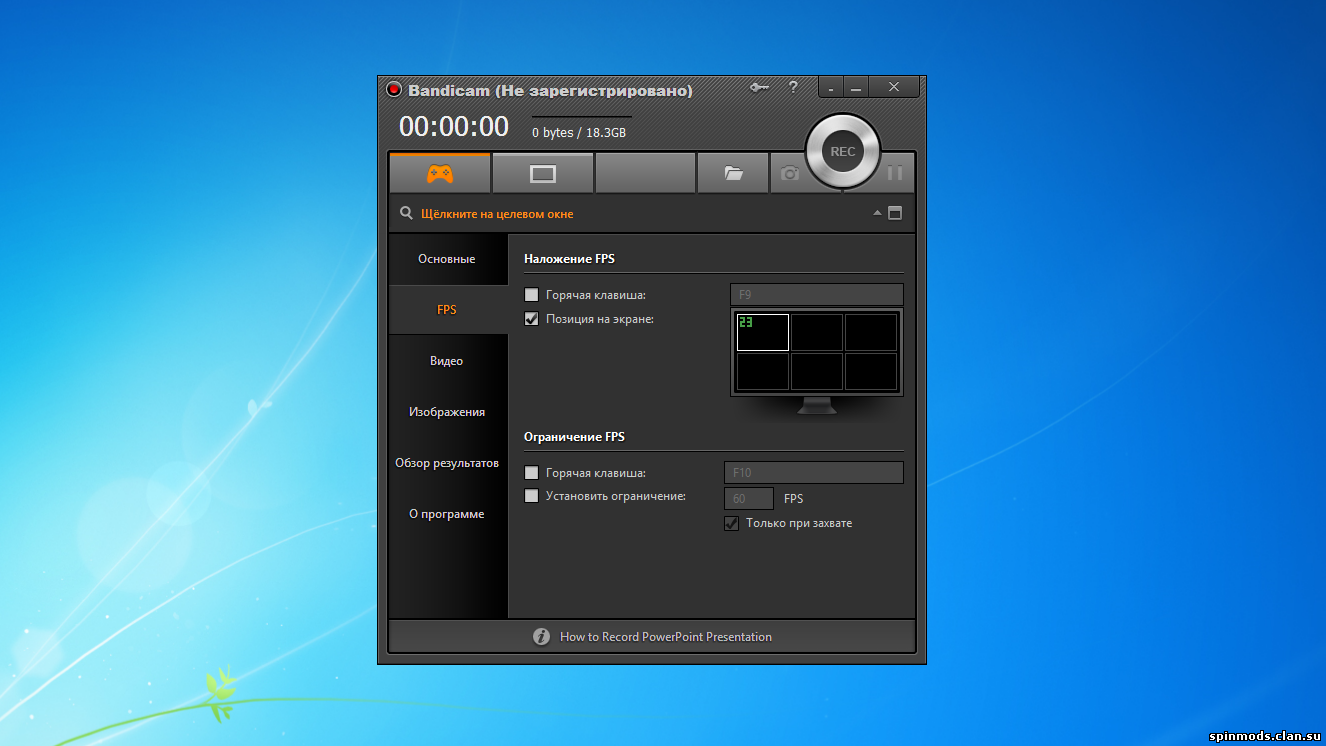Open the output folder icon
This screenshot has width=1326, height=746.
tap(733, 173)
